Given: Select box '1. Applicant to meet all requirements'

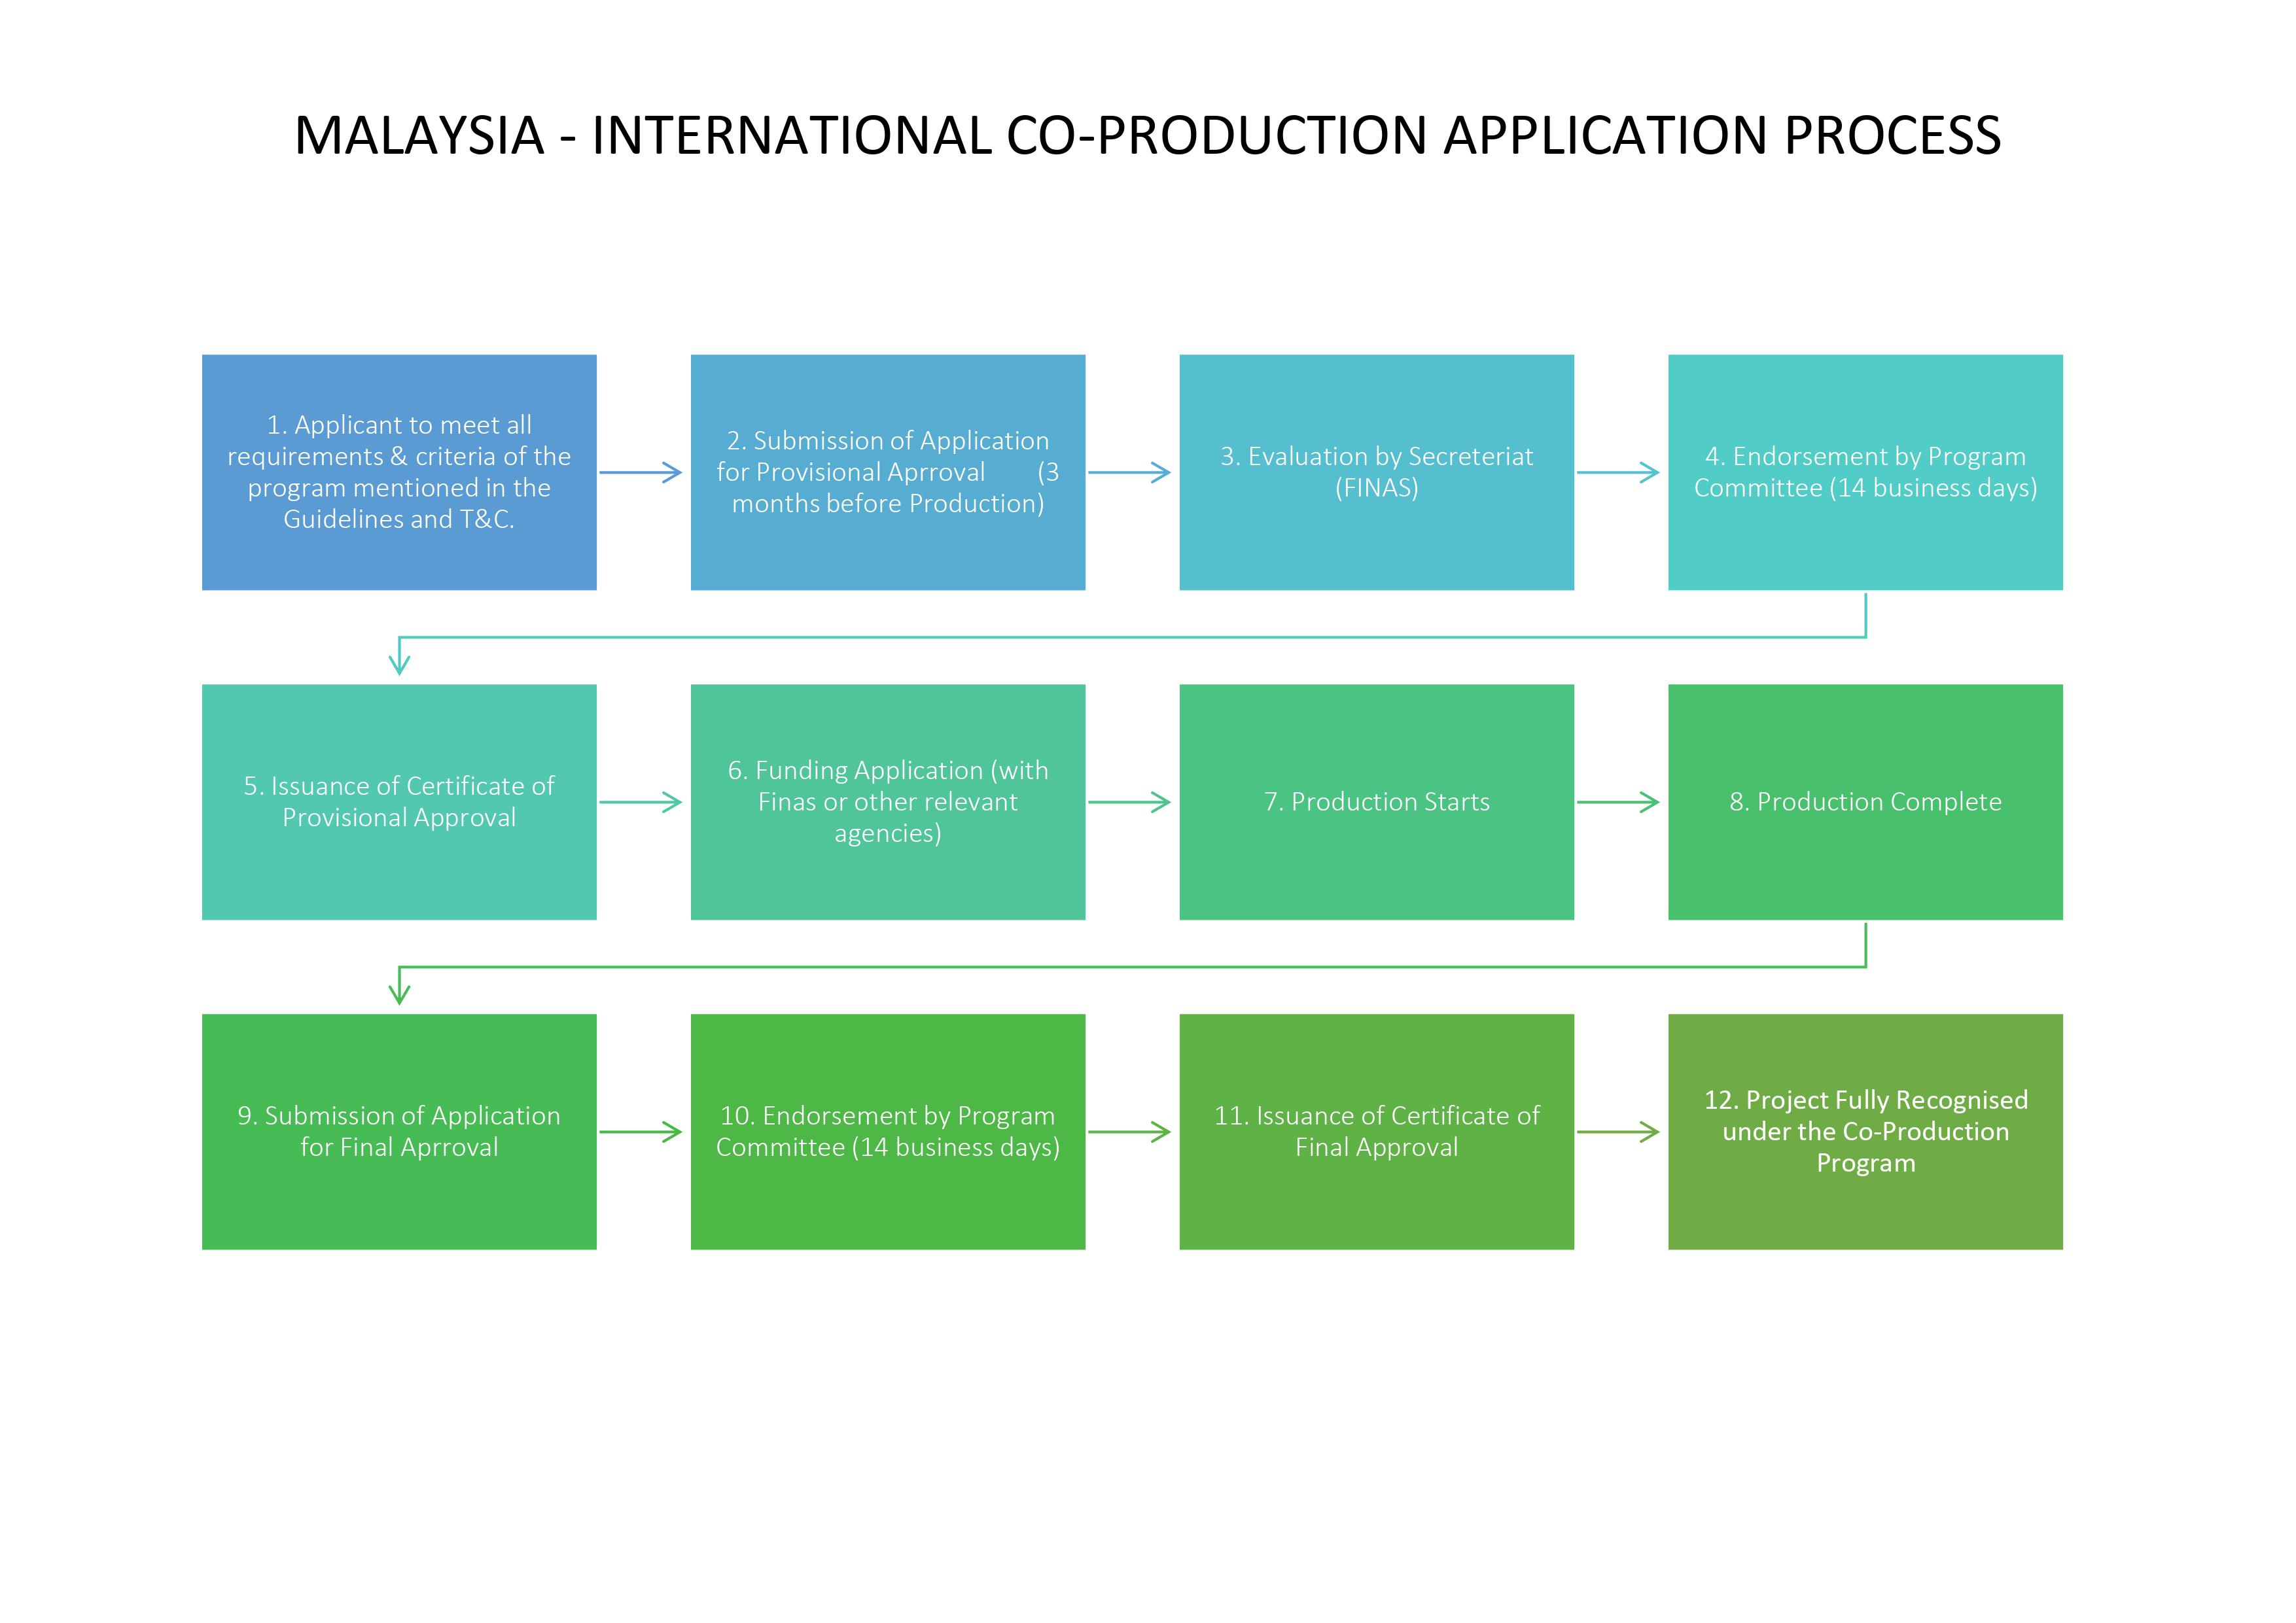Looking at the screenshot, I should click(x=399, y=472).
